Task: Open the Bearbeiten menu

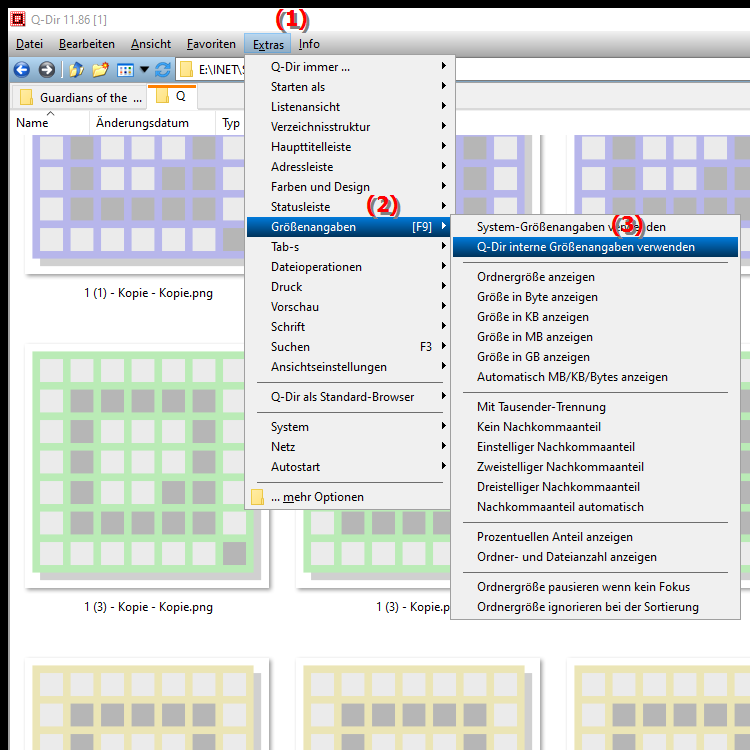Action: click(x=87, y=44)
